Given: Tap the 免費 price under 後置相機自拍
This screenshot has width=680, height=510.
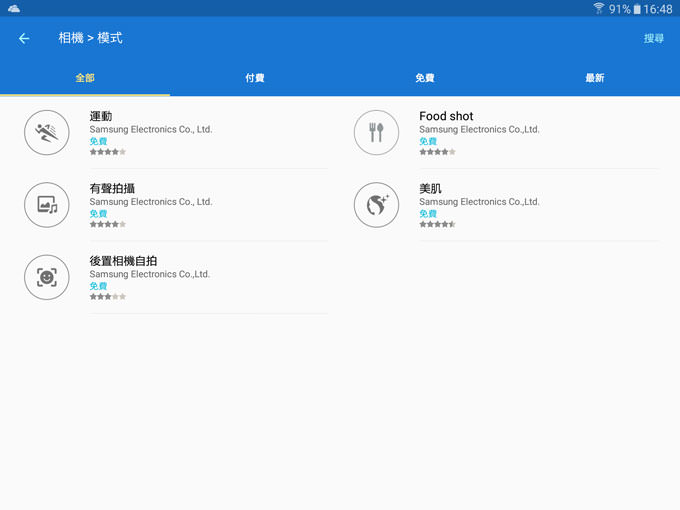Looking at the screenshot, I should (x=98, y=286).
